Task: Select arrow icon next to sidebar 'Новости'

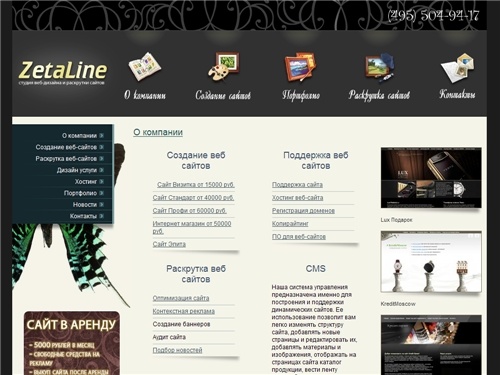Action: click(x=101, y=205)
